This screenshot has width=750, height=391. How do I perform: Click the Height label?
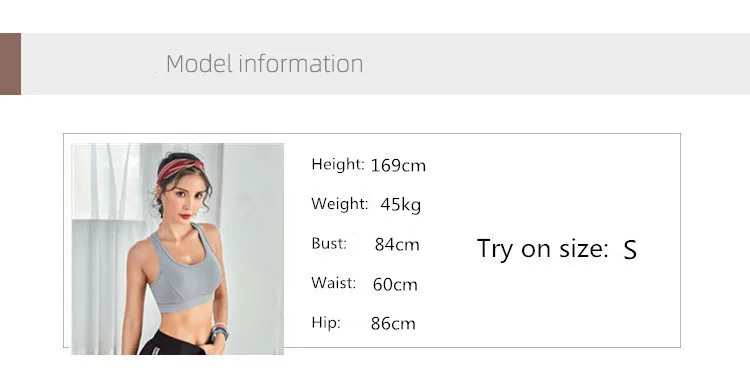[x=338, y=165]
